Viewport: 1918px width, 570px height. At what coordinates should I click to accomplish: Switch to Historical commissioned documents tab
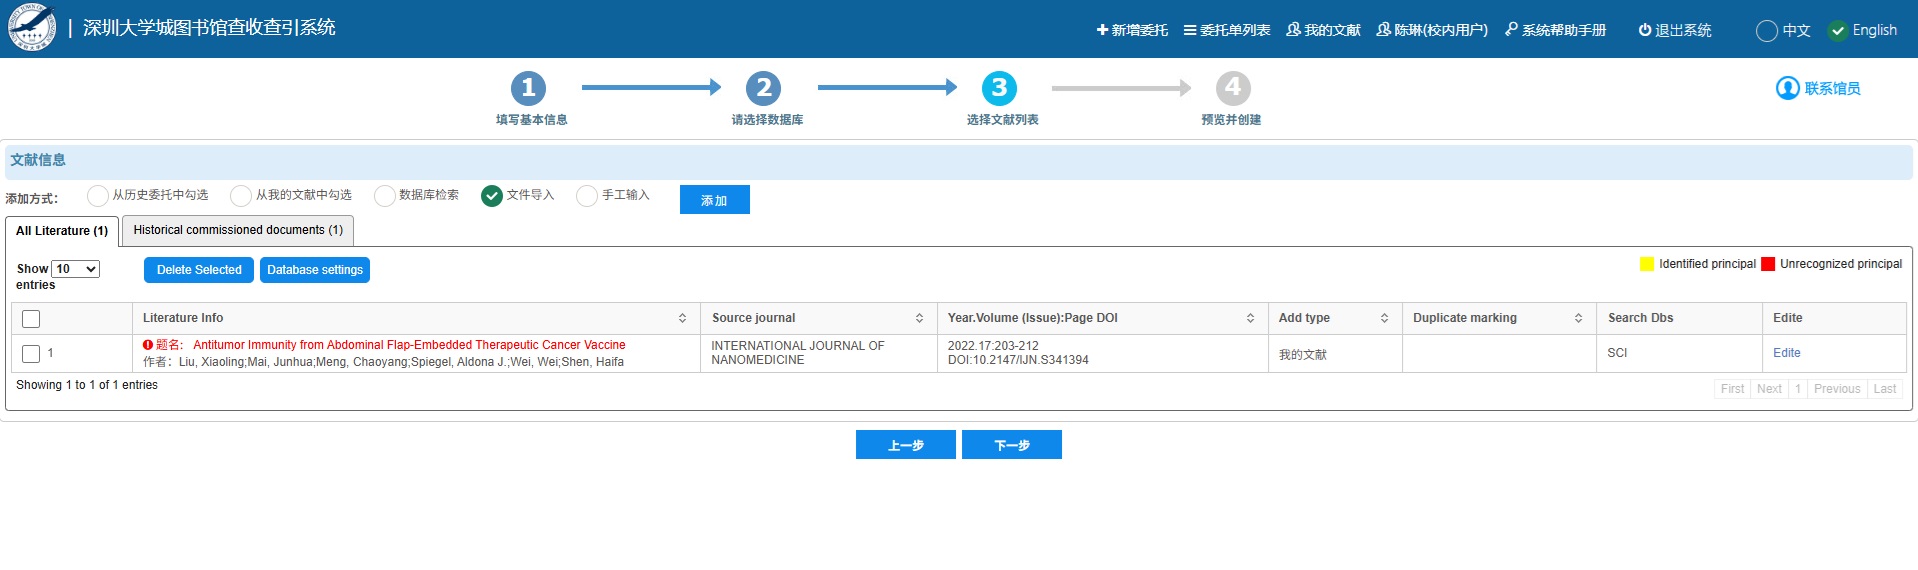tap(238, 230)
